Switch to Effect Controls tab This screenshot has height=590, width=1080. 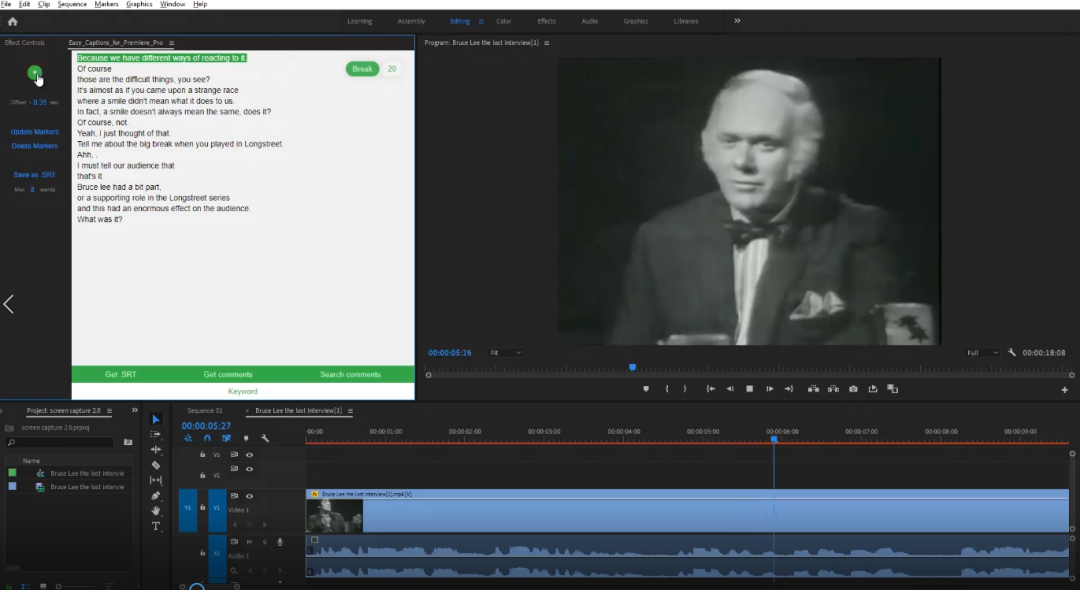click(25, 43)
